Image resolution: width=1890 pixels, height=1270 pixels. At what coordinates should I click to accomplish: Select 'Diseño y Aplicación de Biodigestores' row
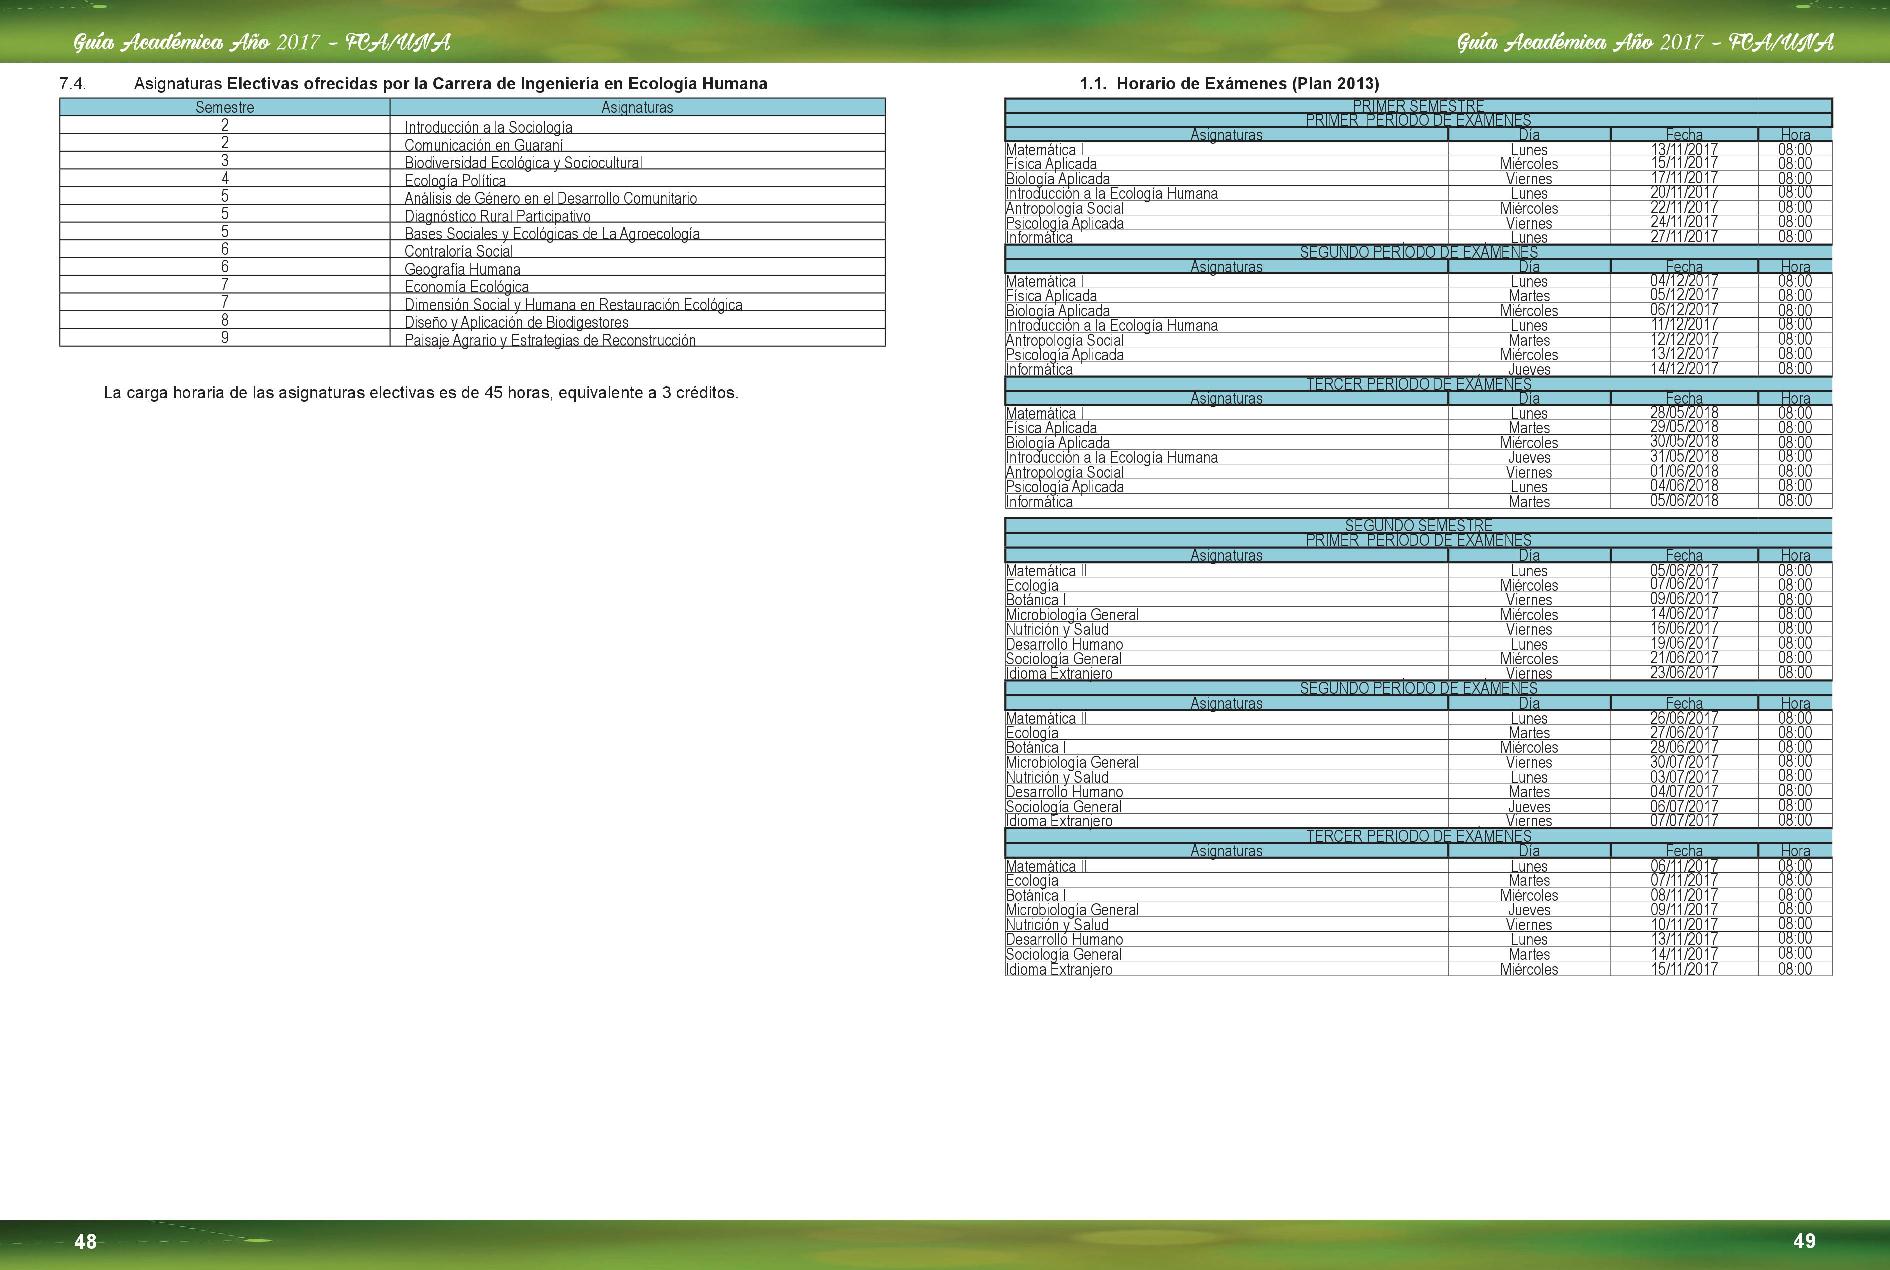click(x=472, y=321)
